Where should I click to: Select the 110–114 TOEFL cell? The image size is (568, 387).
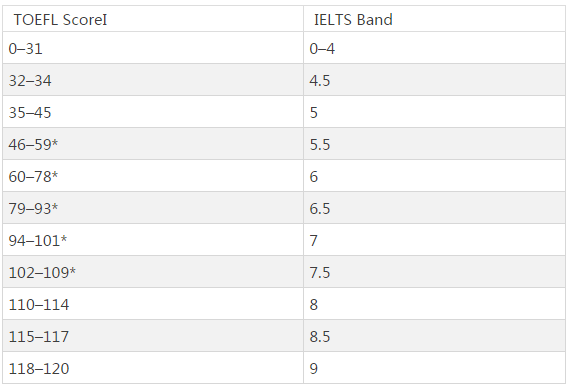(153, 304)
